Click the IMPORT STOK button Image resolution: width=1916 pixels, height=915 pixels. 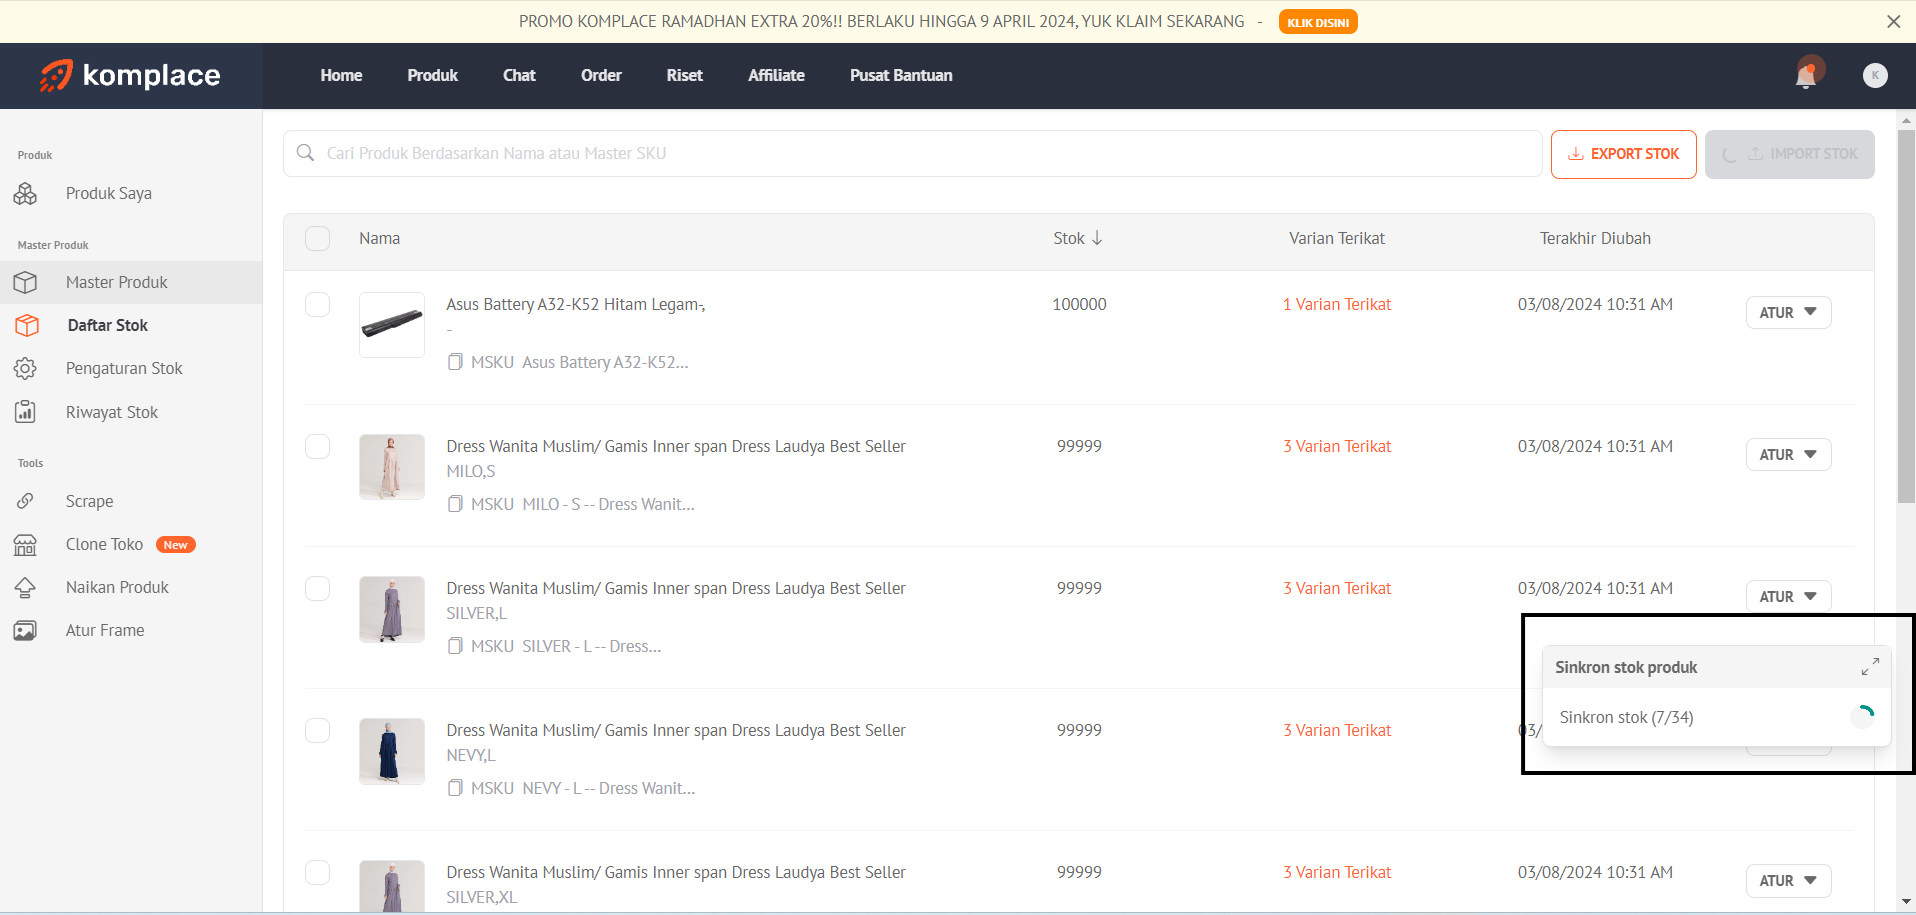(1789, 154)
